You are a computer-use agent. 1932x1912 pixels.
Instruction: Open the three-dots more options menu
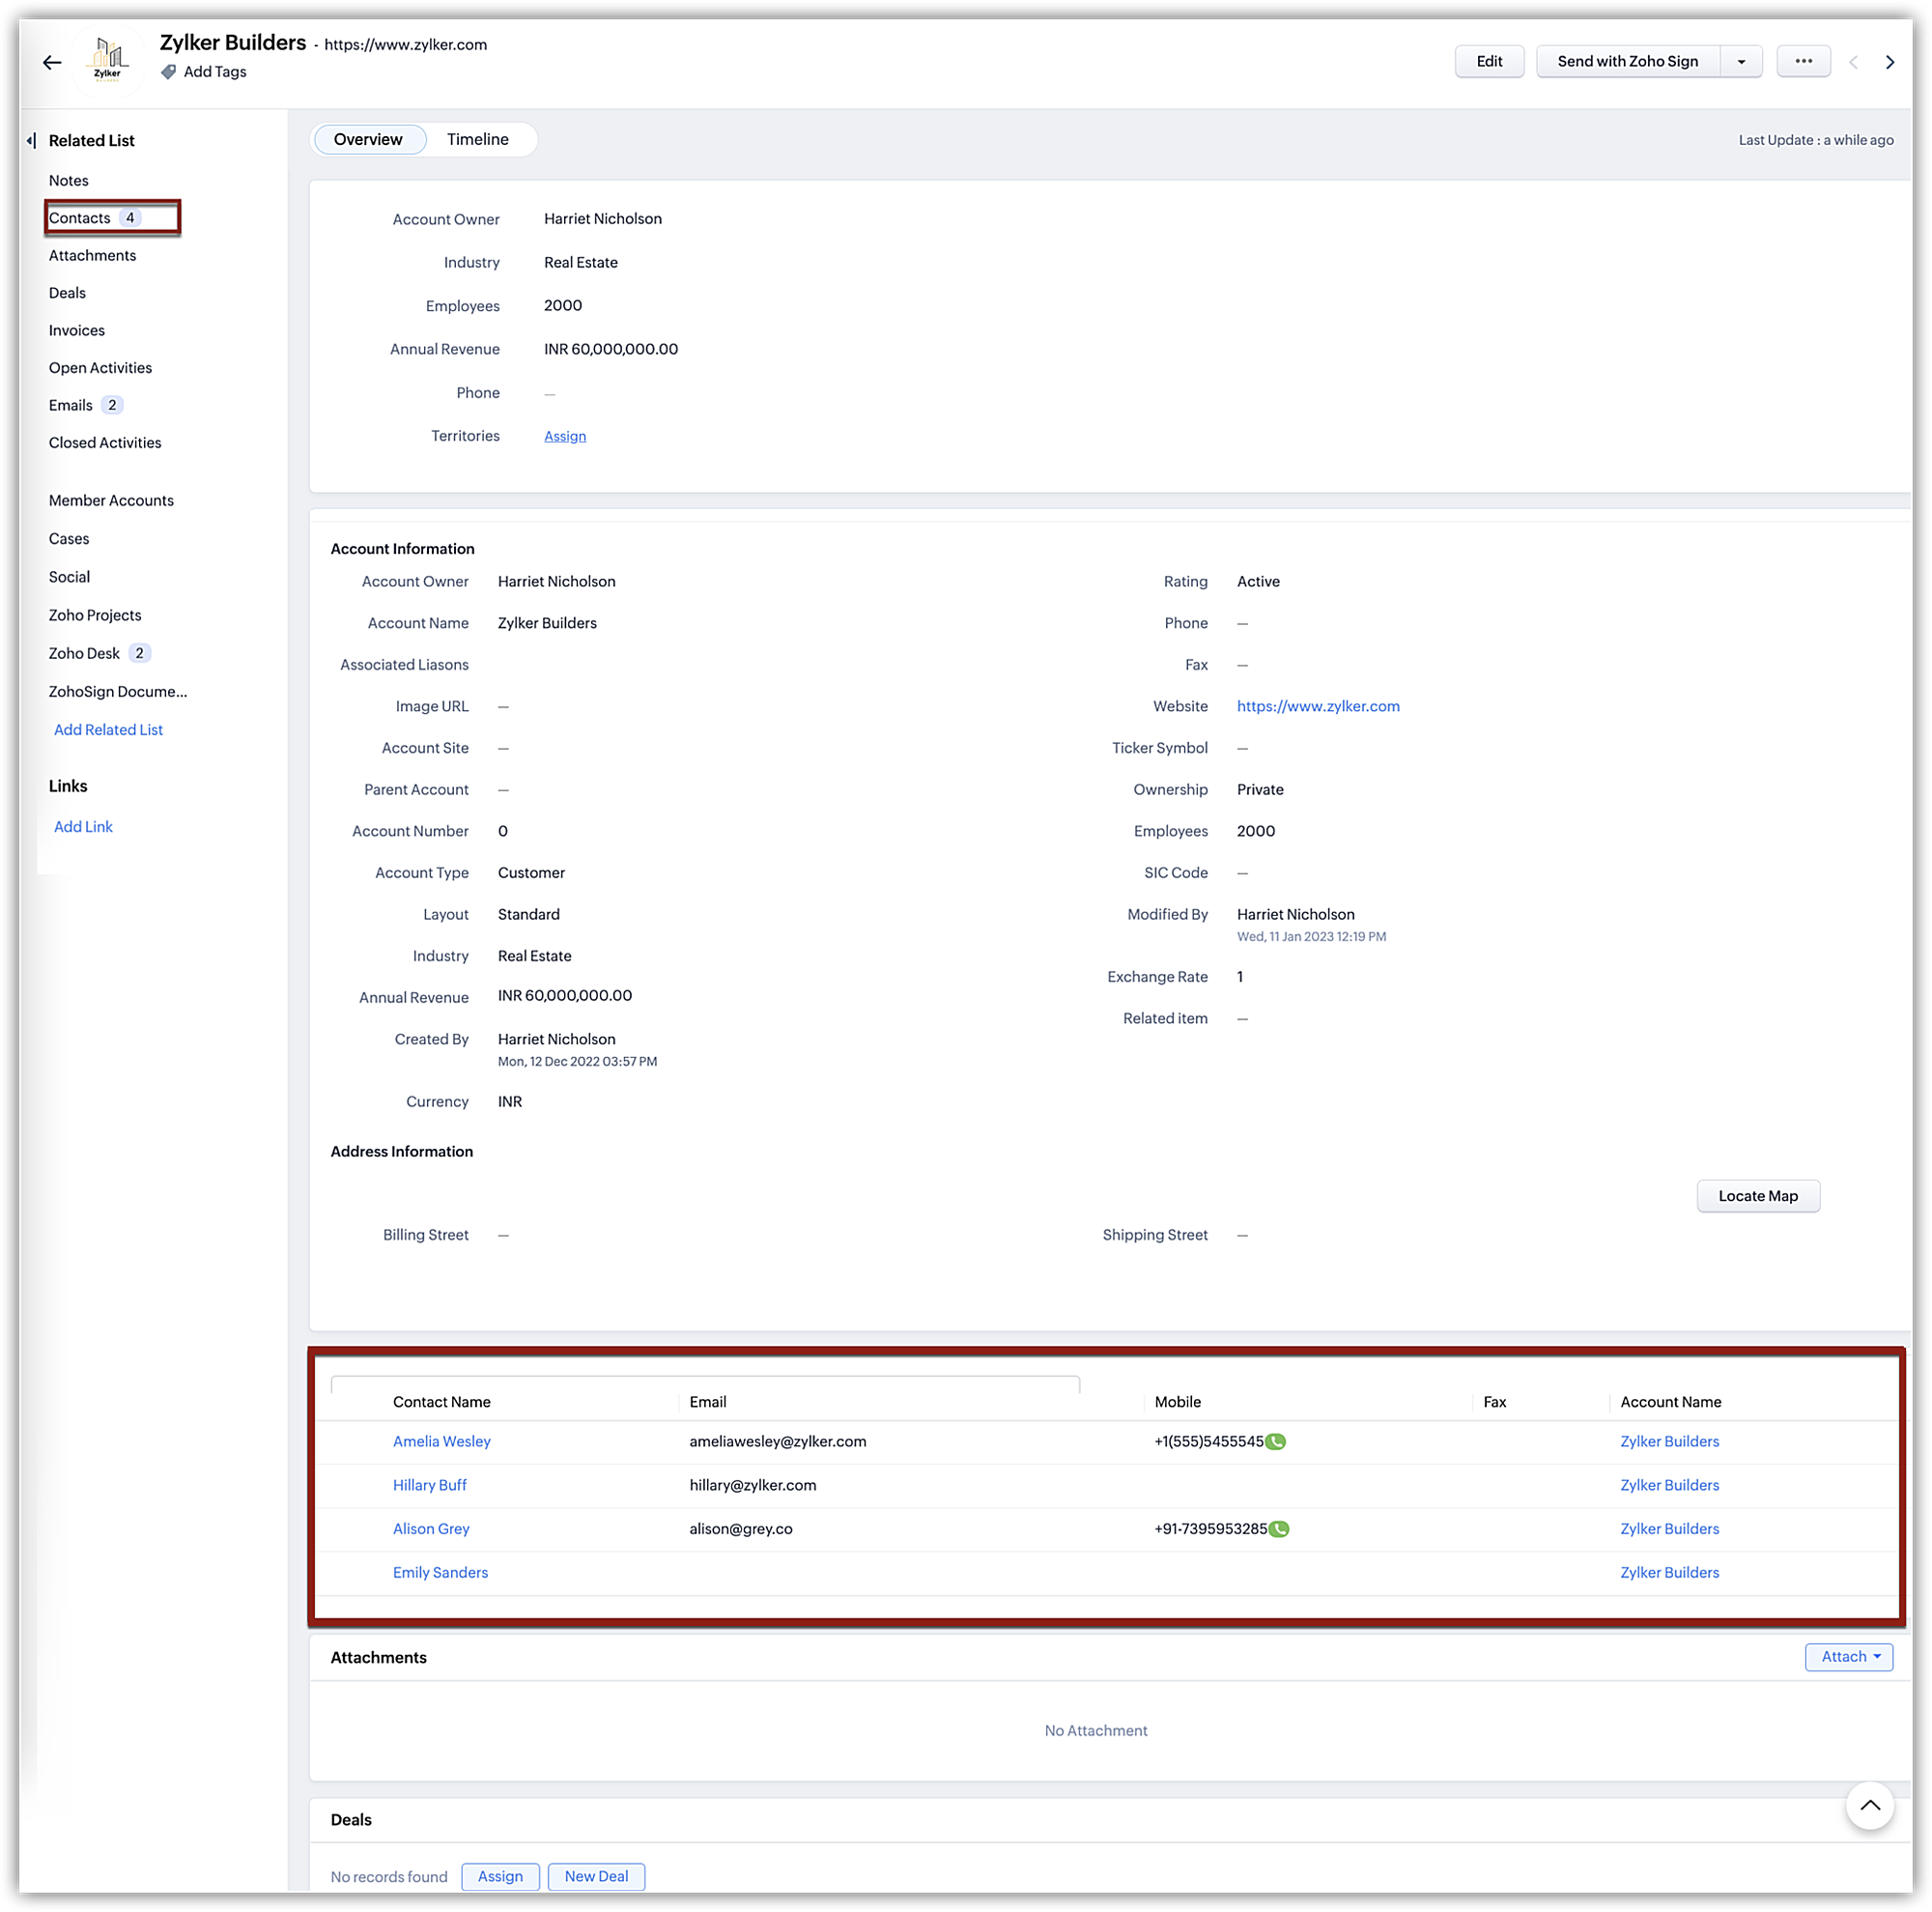click(x=1802, y=61)
